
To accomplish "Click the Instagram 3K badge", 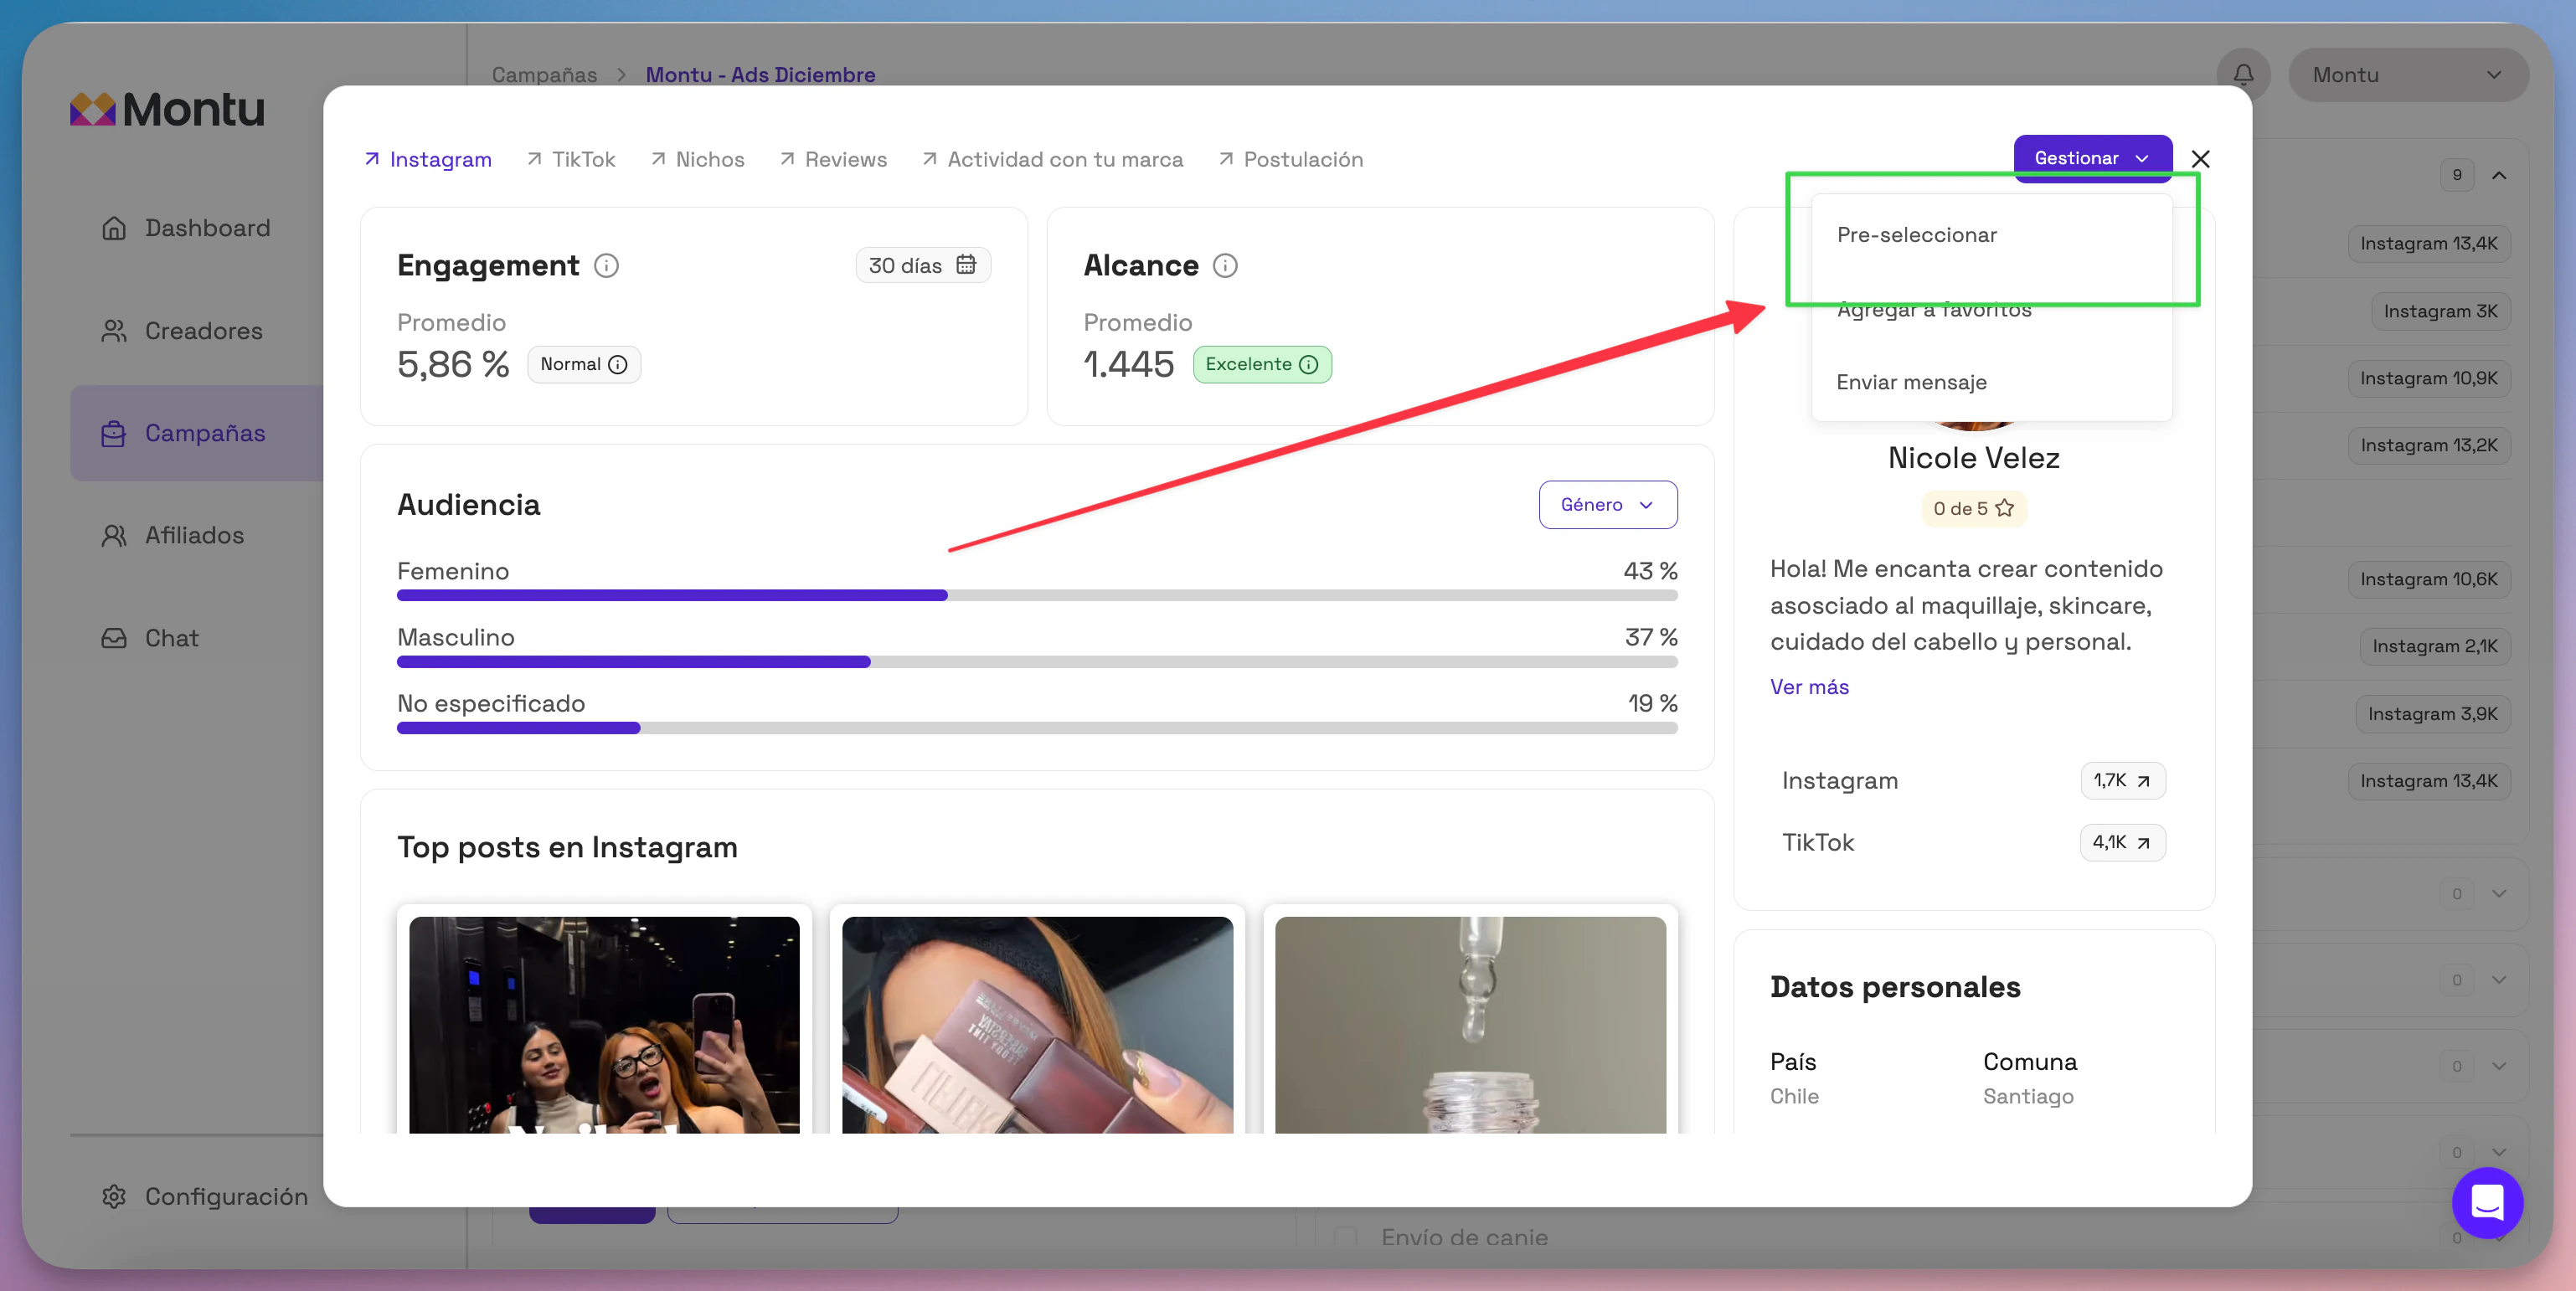I will 2440,311.
